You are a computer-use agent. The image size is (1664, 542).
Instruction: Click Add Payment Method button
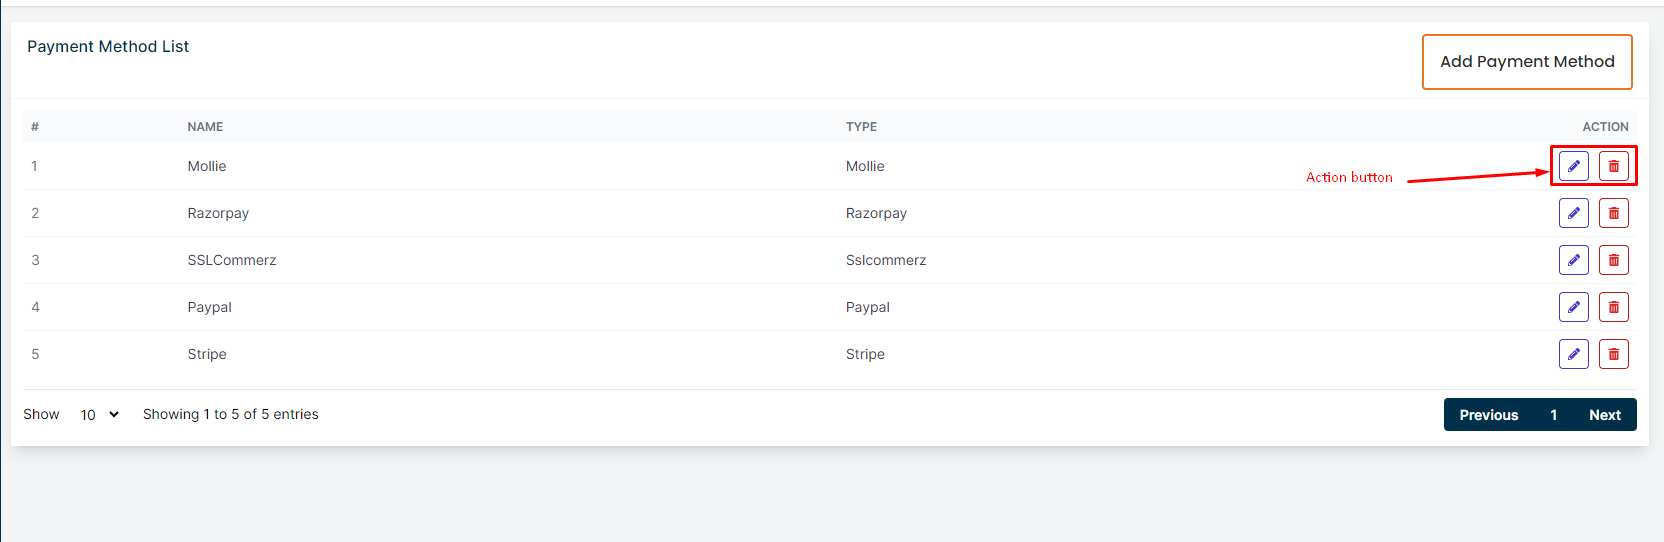pyautogui.click(x=1527, y=62)
